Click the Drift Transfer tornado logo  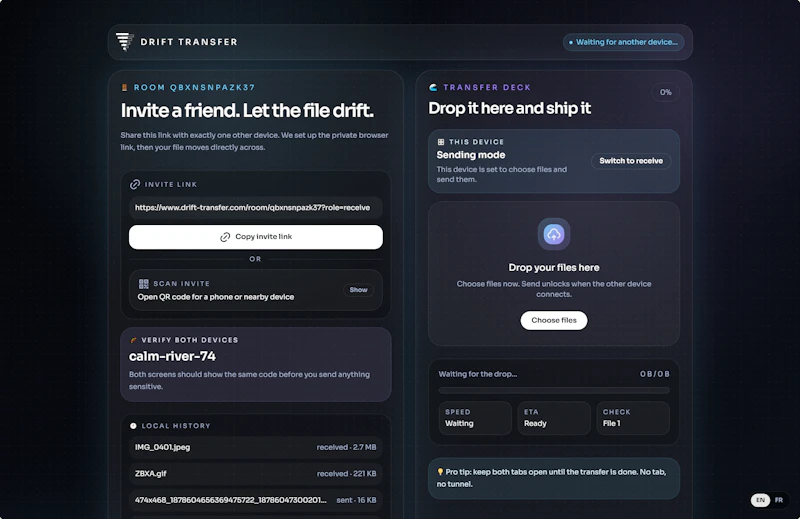[124, 42]
